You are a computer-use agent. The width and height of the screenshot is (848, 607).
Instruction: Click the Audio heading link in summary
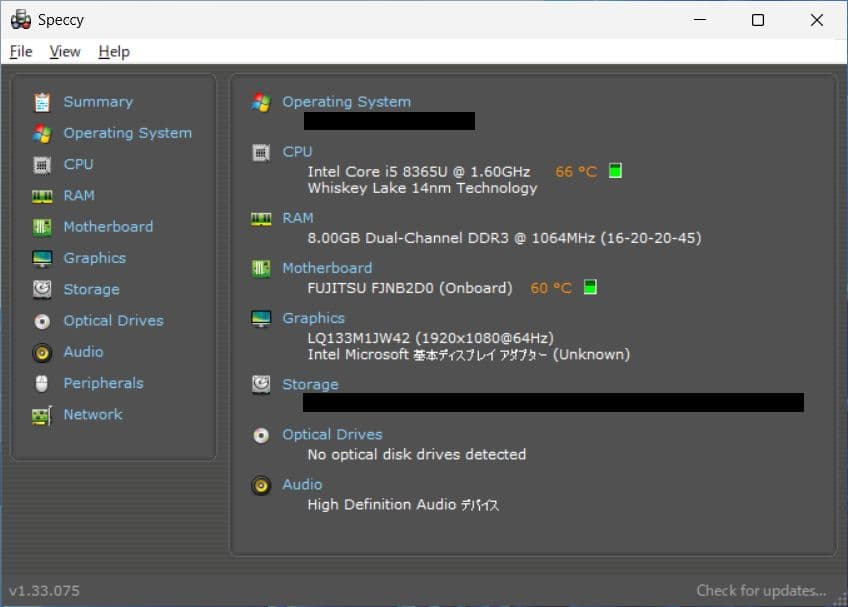(x=302, y=485)
